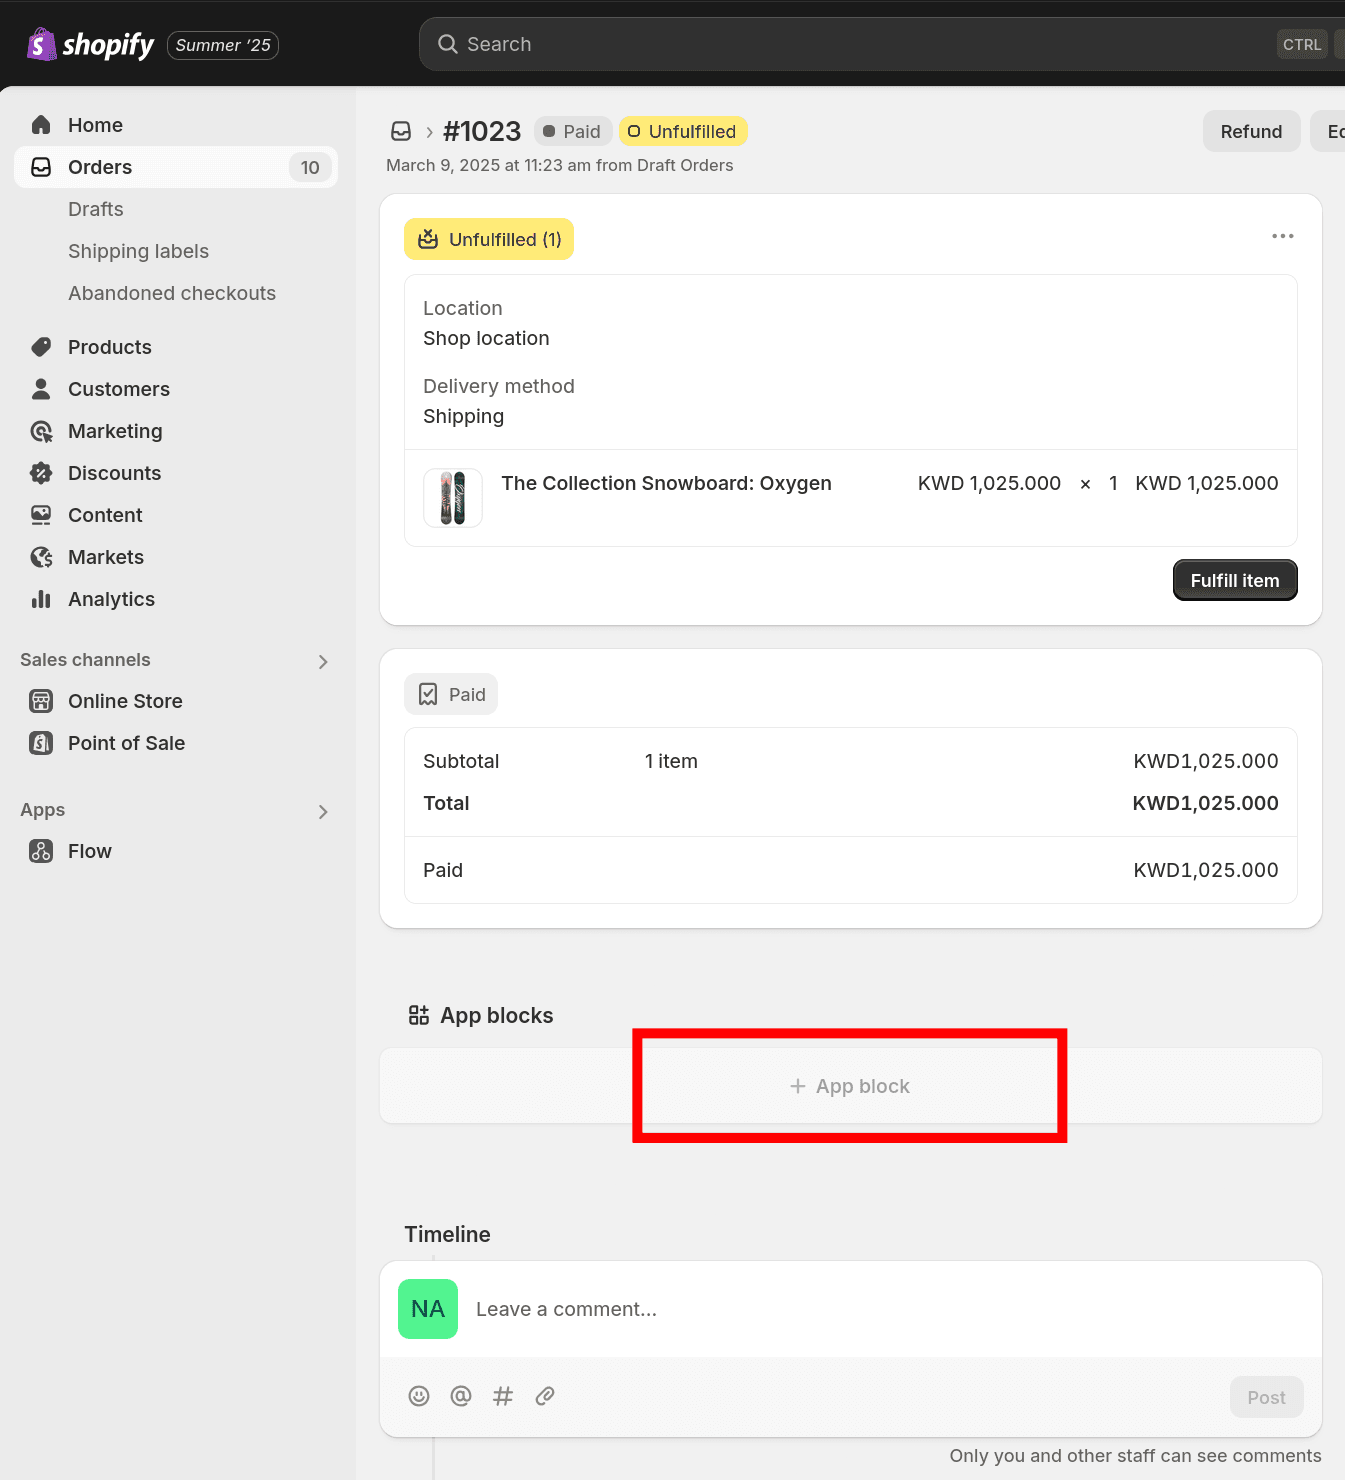Attach a file to comment
The height and width of the screenshot is (1480, 1345).
pyautogui.click(x=545, y=1396)
